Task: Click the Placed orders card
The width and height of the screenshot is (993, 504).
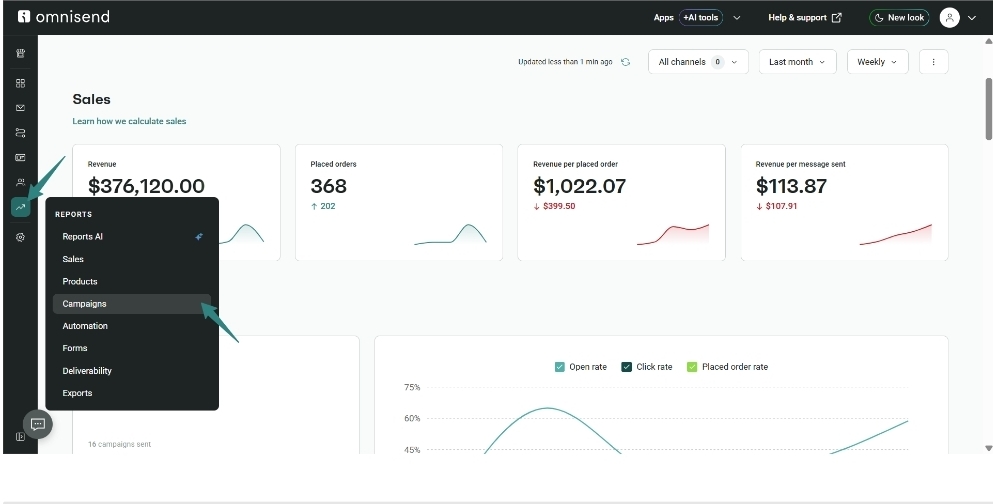Action: tap(399, 203)
